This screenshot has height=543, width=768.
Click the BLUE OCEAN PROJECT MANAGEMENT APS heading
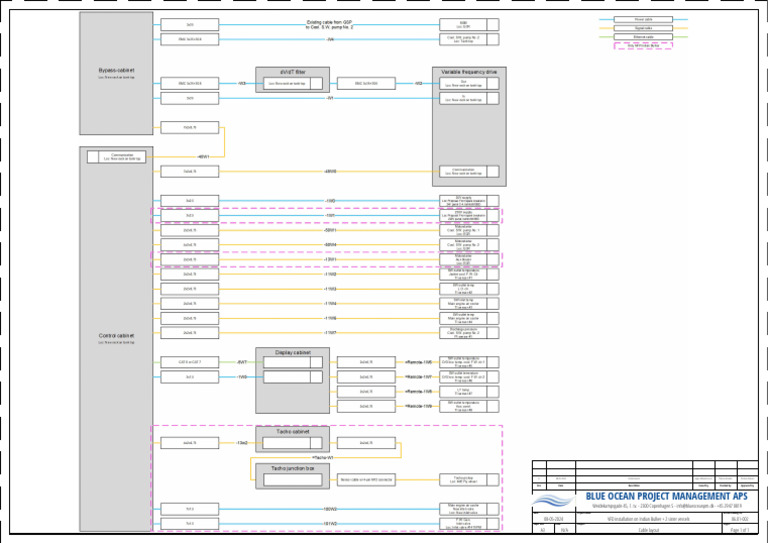(667, 496)
